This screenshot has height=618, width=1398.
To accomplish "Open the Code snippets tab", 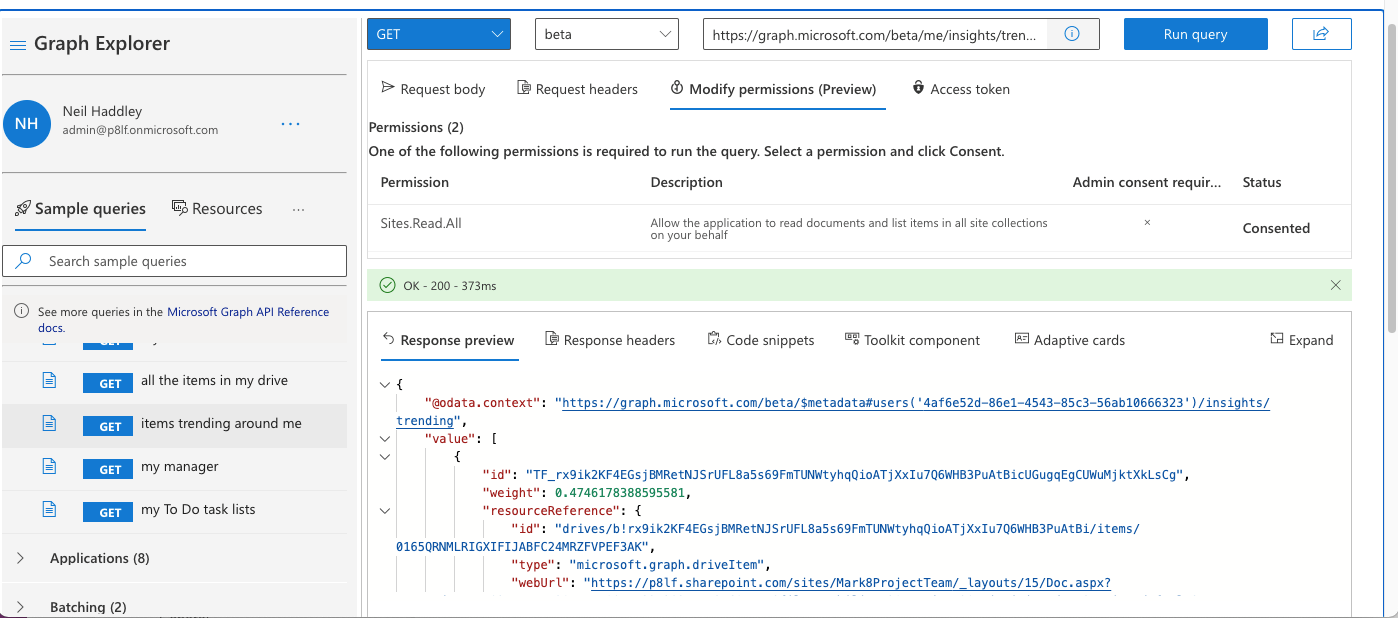I will click(760, 340).
